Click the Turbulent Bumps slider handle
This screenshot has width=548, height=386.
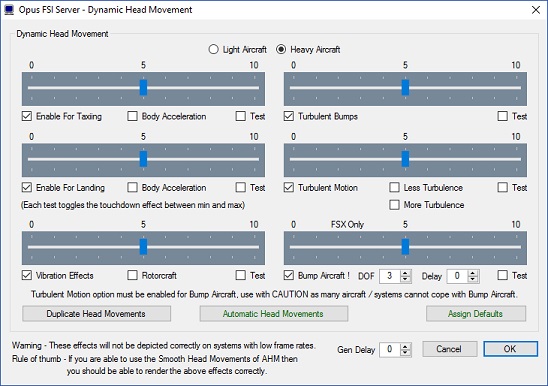[405, 87]
